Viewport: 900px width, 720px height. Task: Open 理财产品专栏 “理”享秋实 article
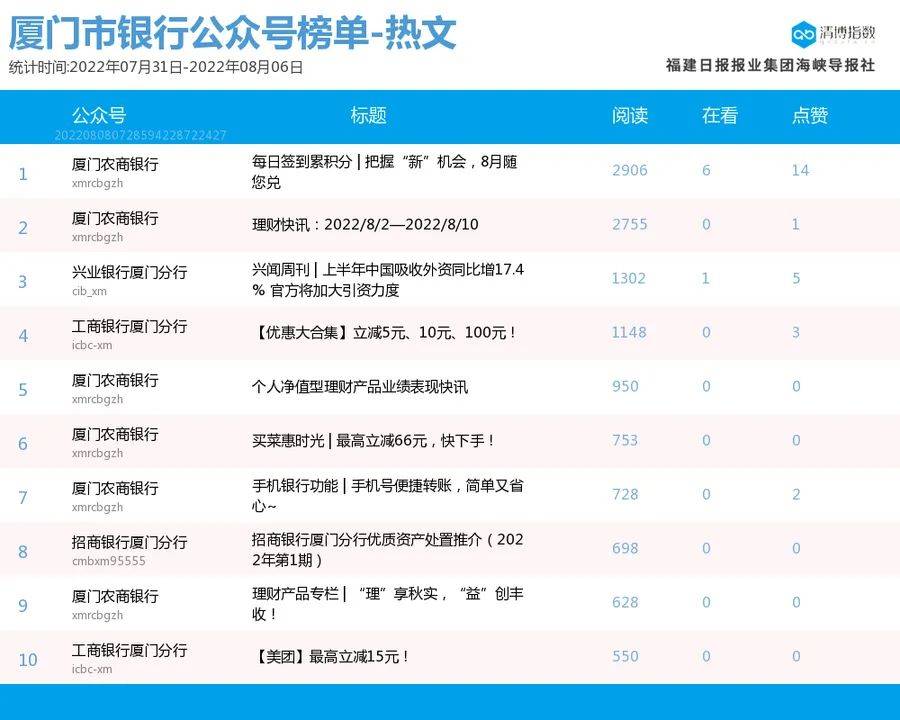387,603
